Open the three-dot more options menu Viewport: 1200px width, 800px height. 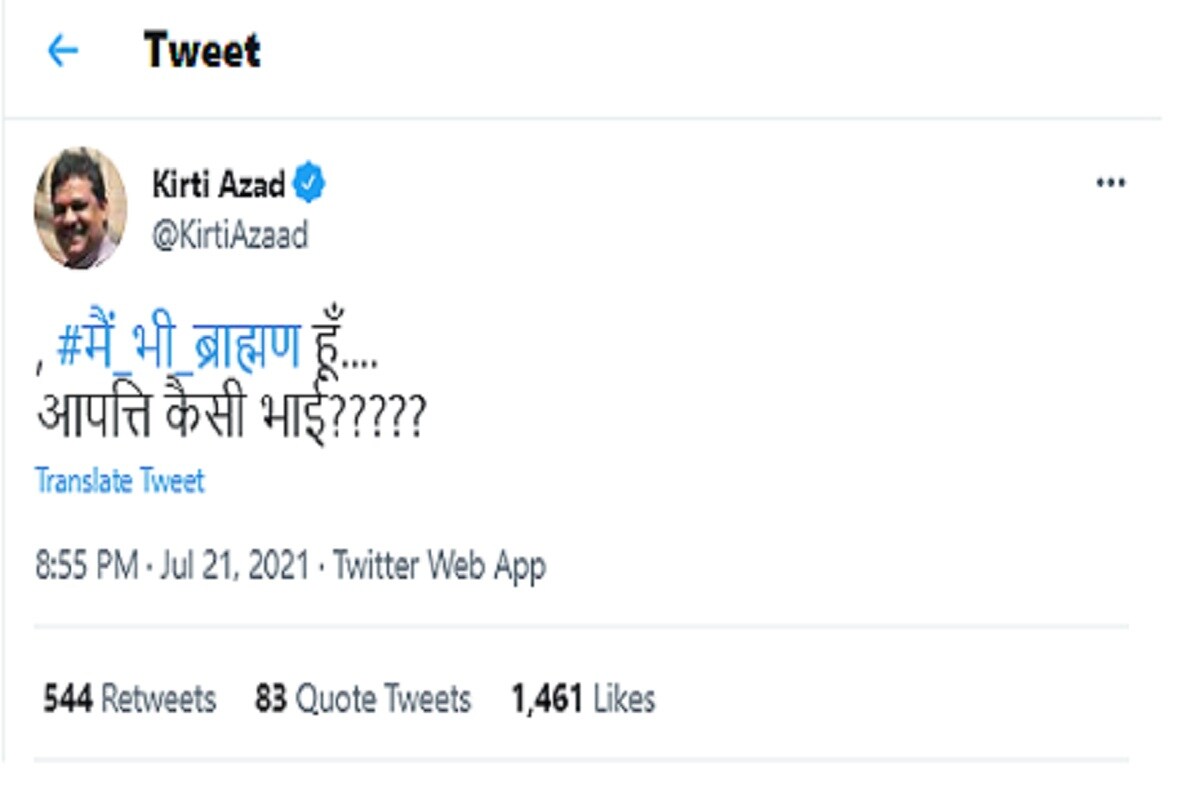(1111, 183)
